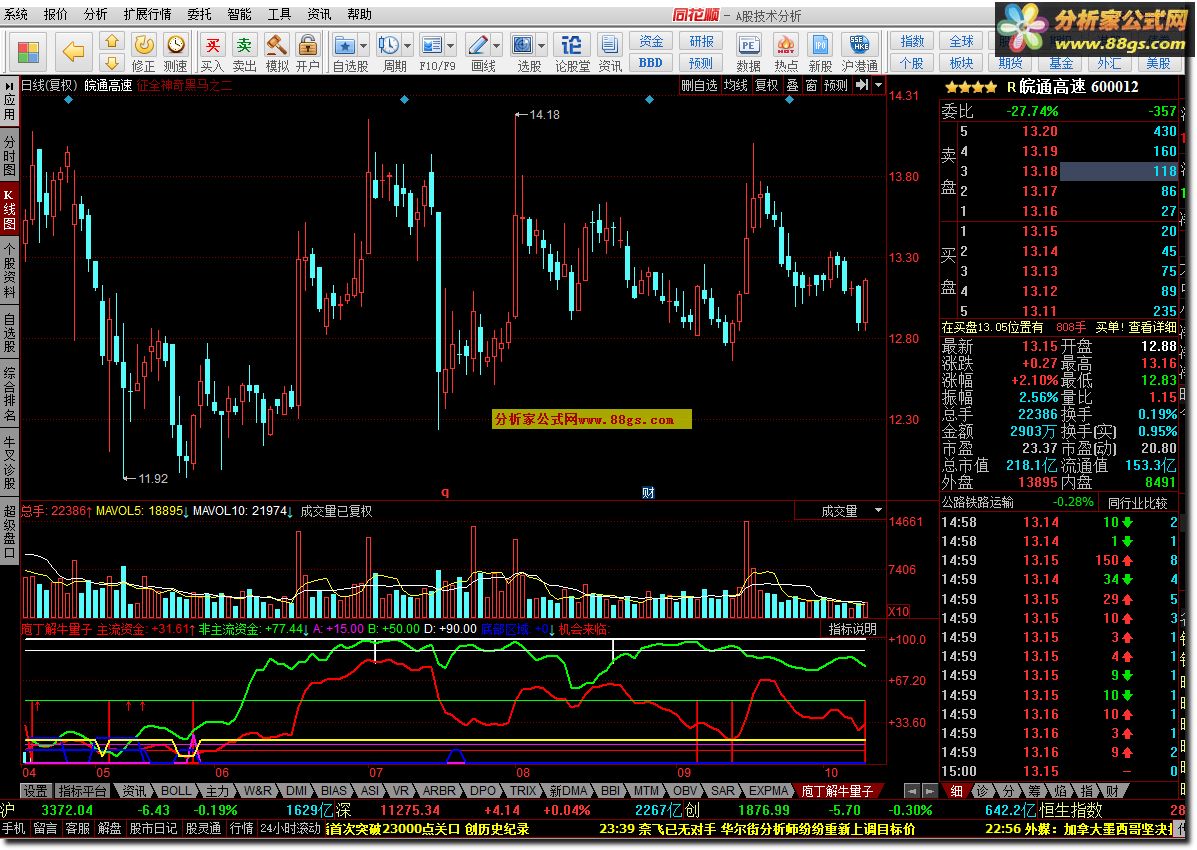Open 指标说明 indicator description
This screenshot has height=850, width=1197.
point(853,629)
